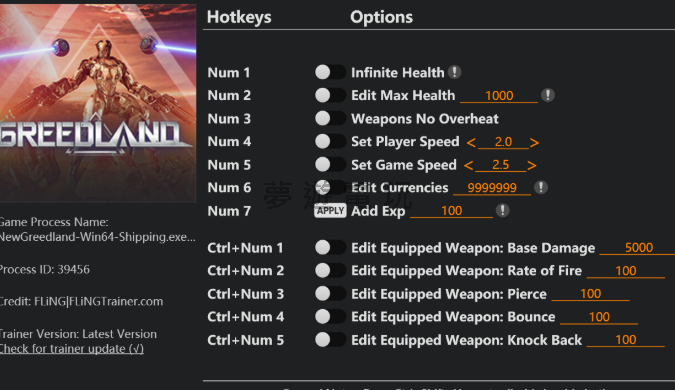Click the info icon next to Edit Max Health
The image size is (675, 390).
(548, 95)
